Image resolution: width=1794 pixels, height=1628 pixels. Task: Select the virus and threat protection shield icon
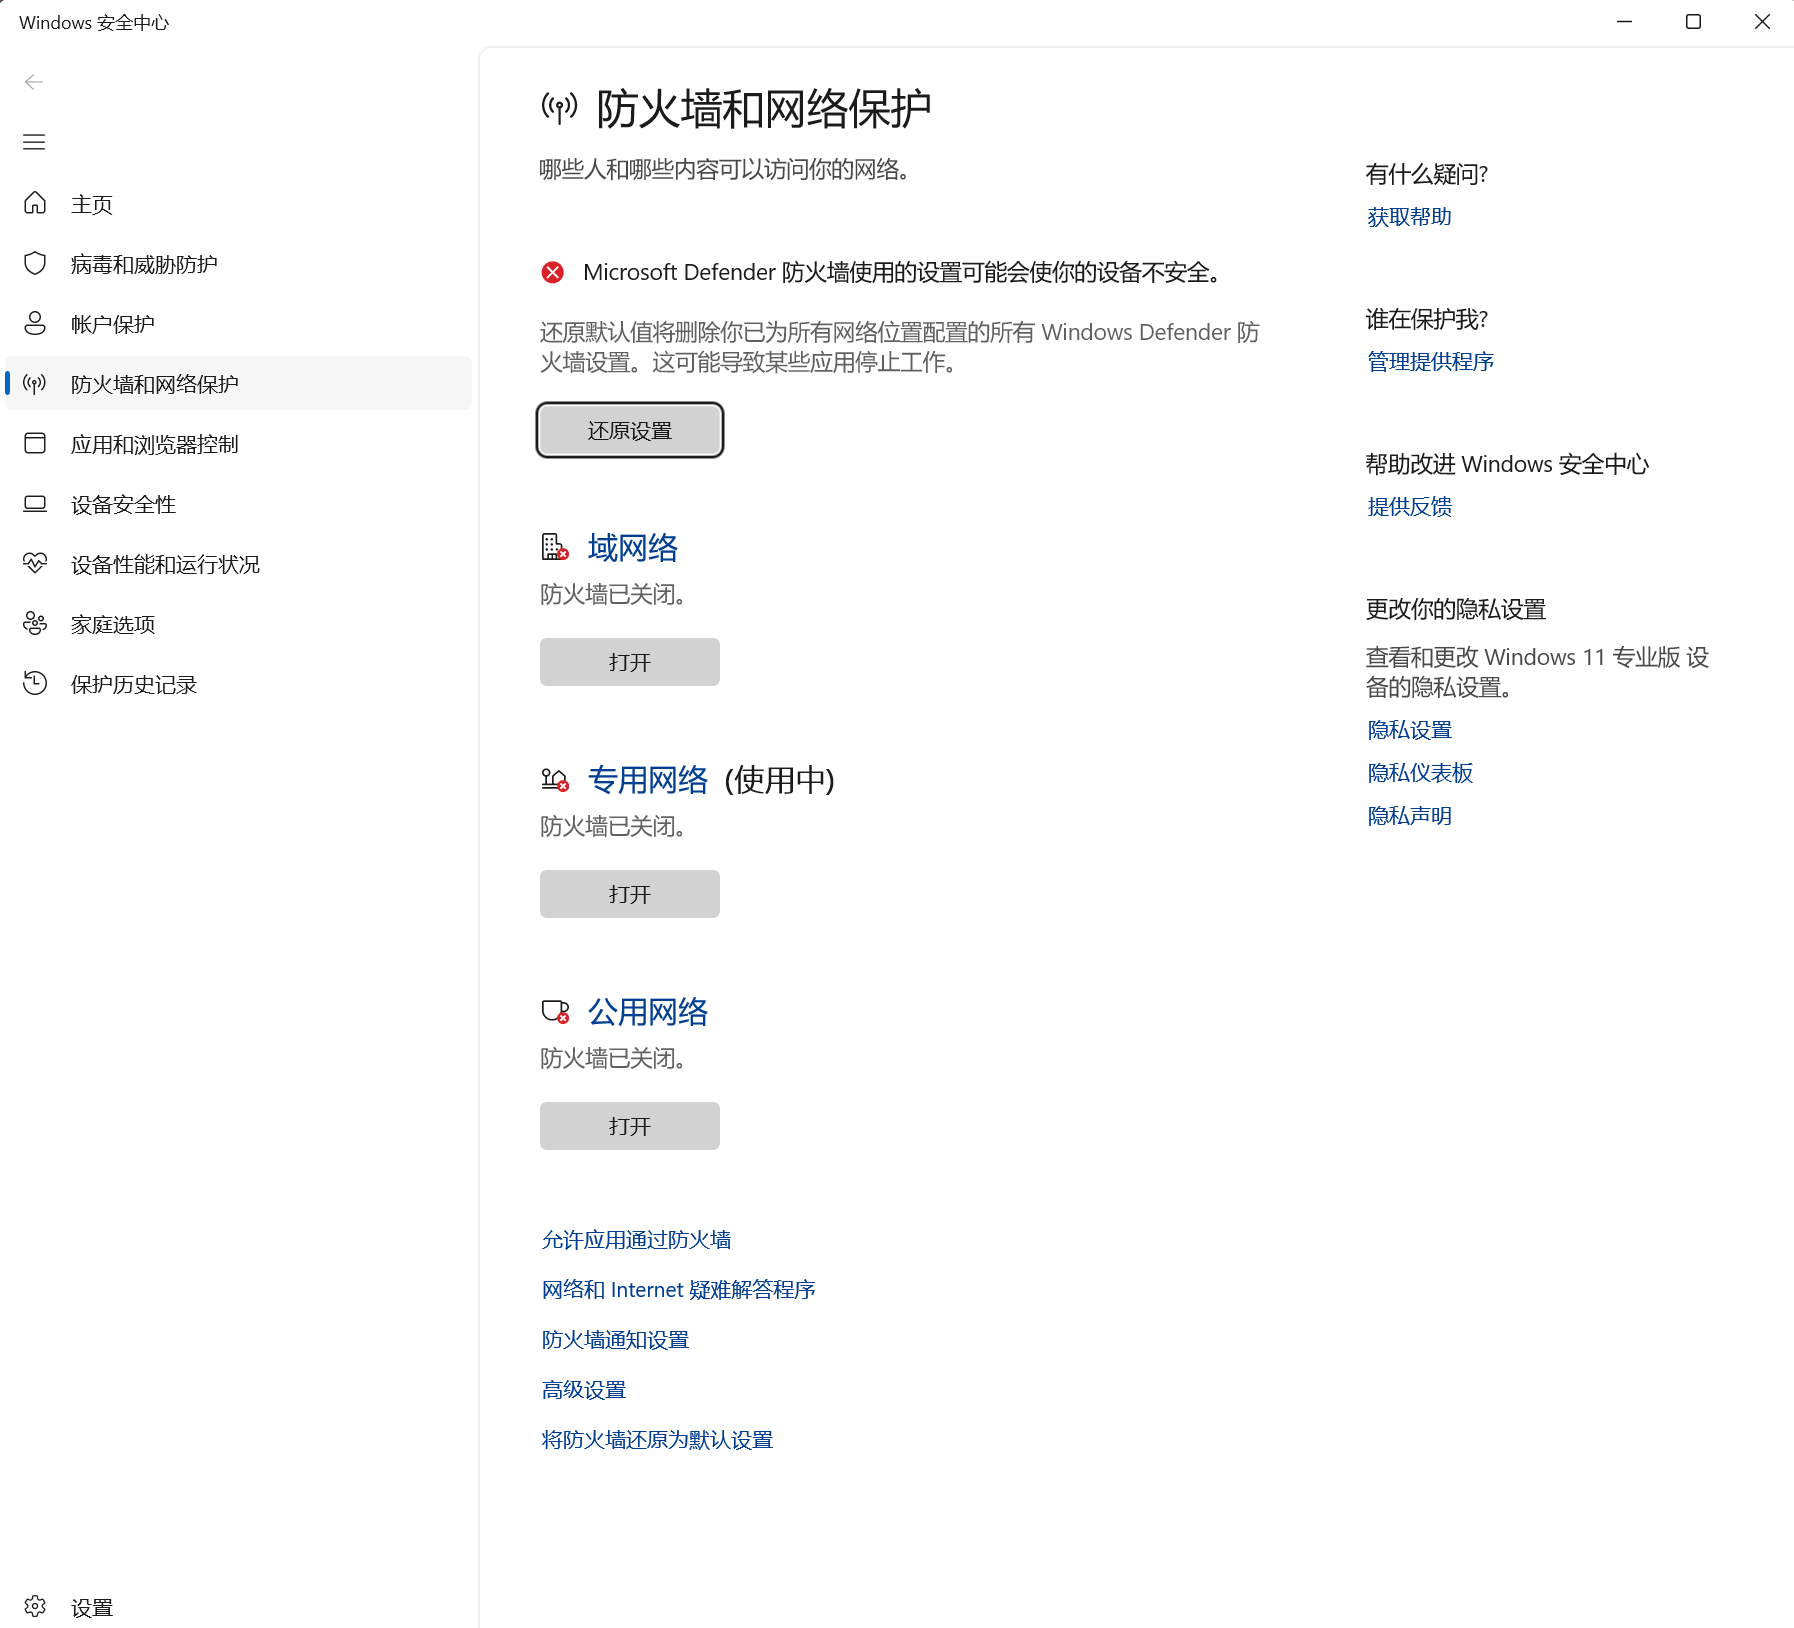pyautogui.click(x=35, y=264)
